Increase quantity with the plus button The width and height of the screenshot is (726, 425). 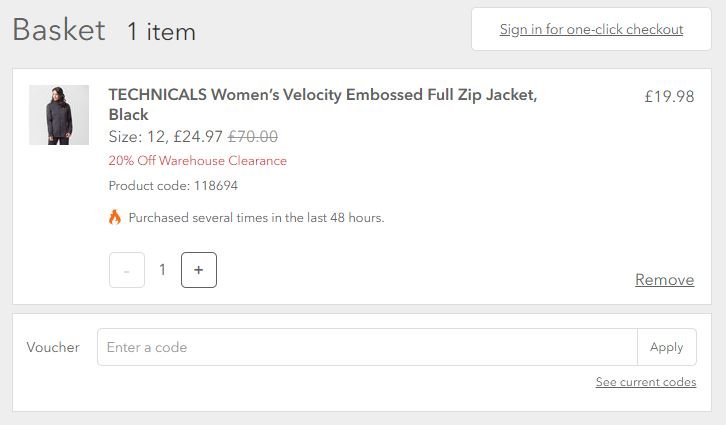pos(199,270)
